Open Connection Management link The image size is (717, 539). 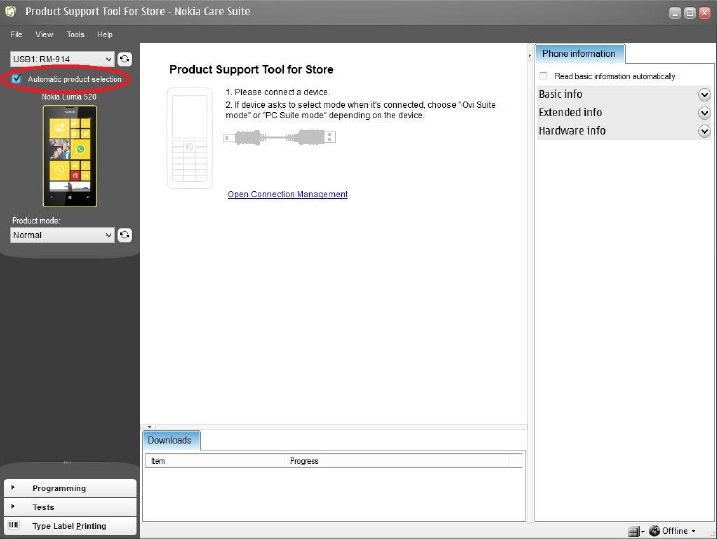click(288, 194)
